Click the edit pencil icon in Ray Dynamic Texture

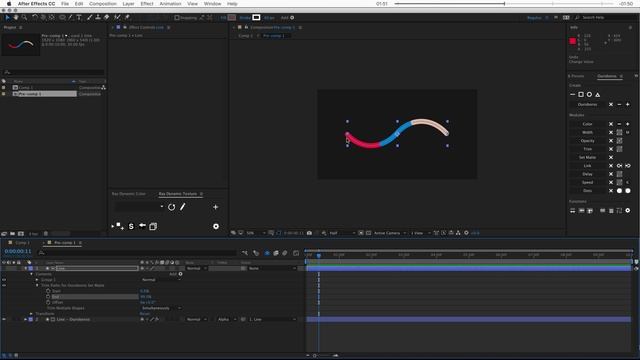click(182, 207)
